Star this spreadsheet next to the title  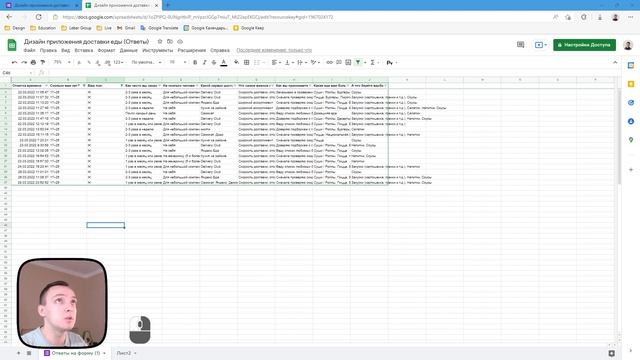click(x=160, y=42)
